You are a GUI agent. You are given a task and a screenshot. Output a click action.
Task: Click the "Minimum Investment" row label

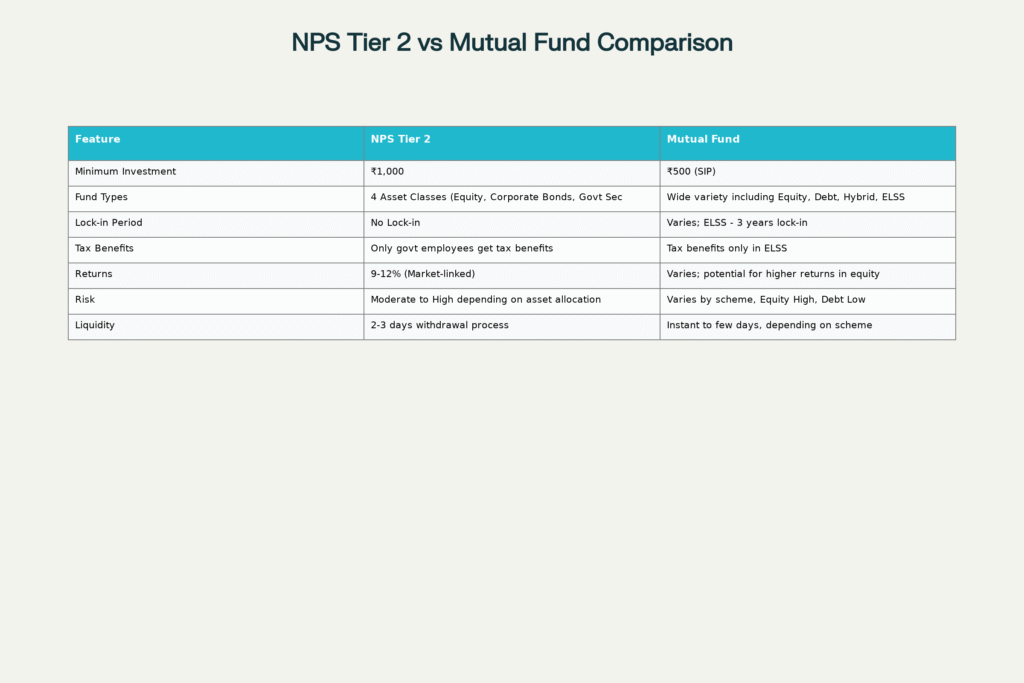(x=125, y=172)
